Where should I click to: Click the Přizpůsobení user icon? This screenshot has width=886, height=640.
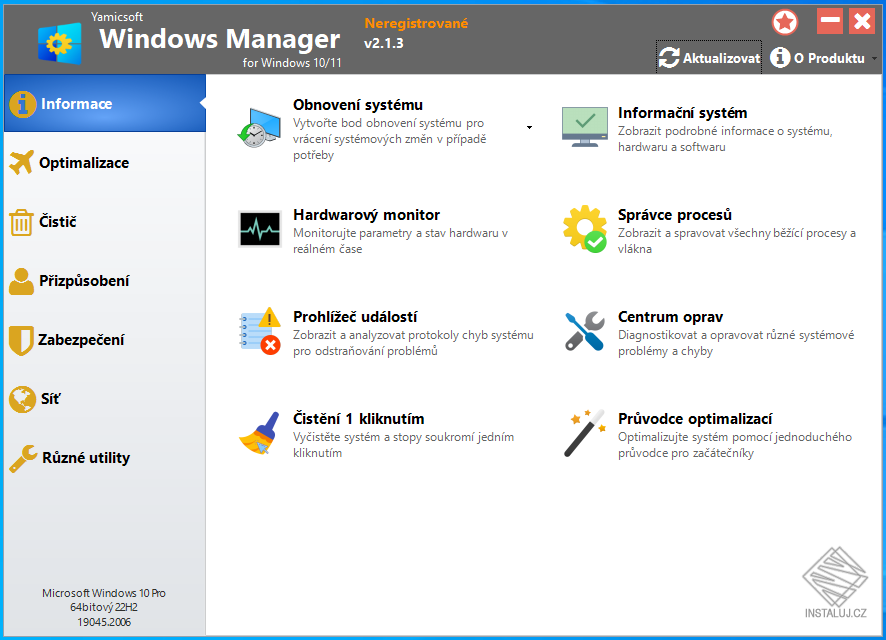click(x=21, y=281)
